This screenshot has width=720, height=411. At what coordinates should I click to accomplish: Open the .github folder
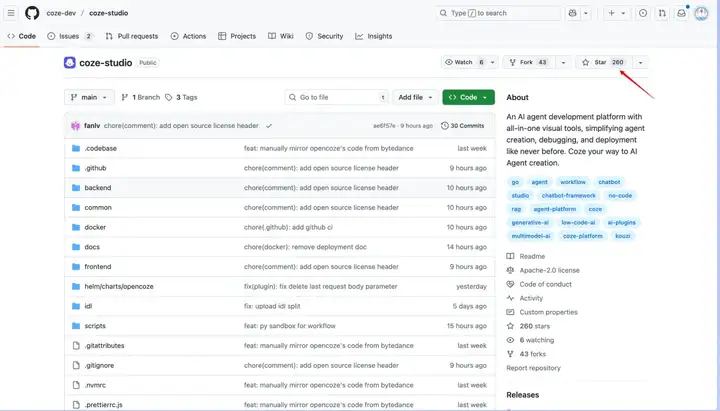[96, 168]
